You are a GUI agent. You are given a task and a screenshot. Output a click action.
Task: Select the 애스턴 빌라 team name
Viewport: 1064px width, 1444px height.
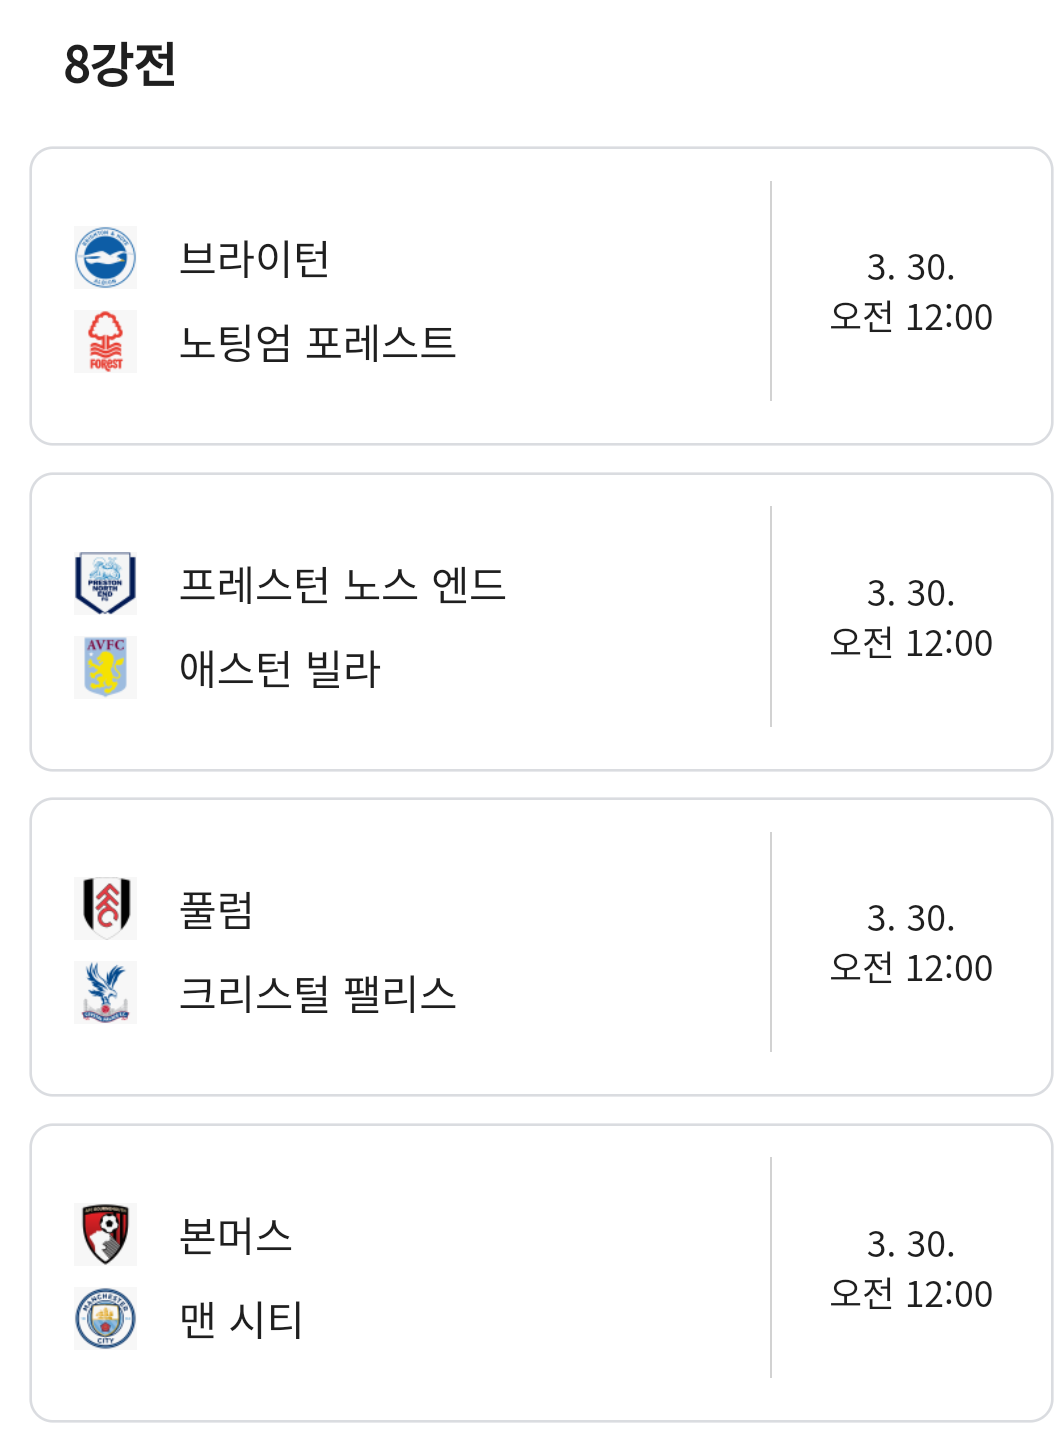[280, 669]
